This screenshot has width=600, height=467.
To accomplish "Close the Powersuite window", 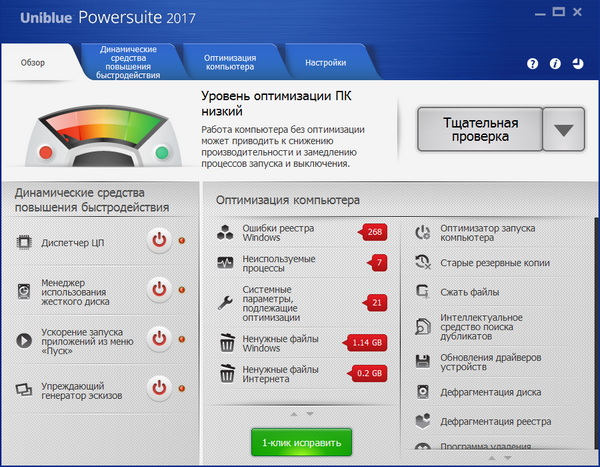I will 577,12.
